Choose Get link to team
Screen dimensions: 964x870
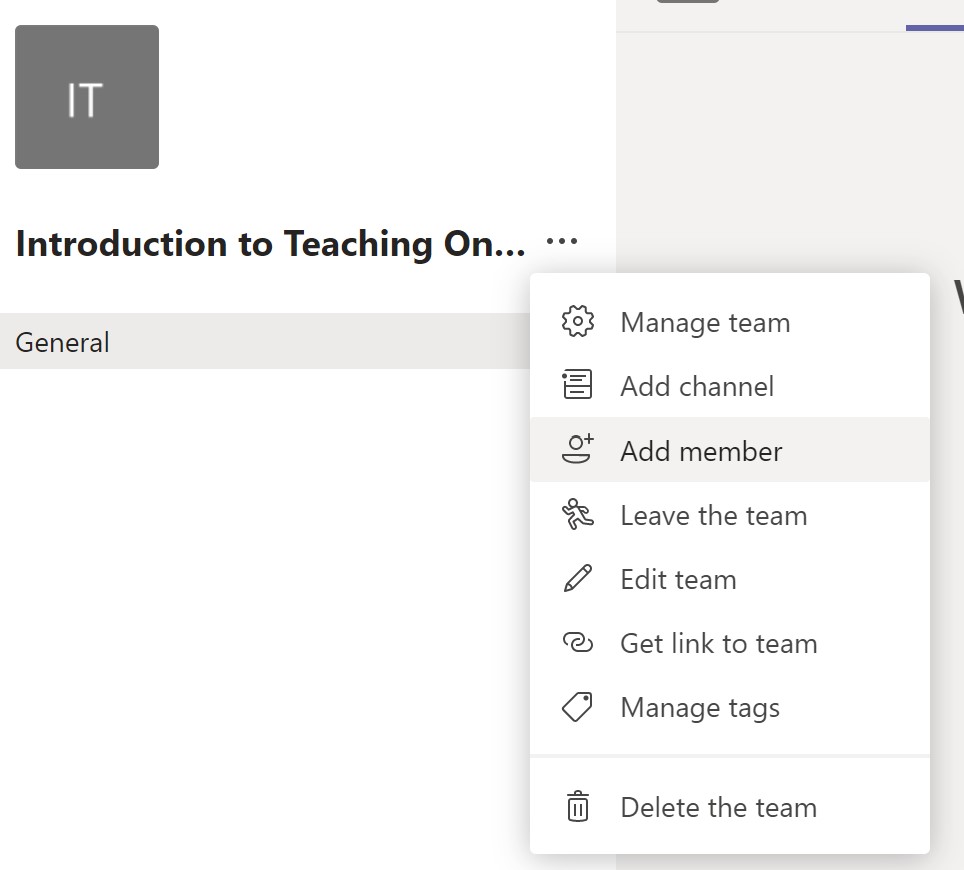point(719,643)
